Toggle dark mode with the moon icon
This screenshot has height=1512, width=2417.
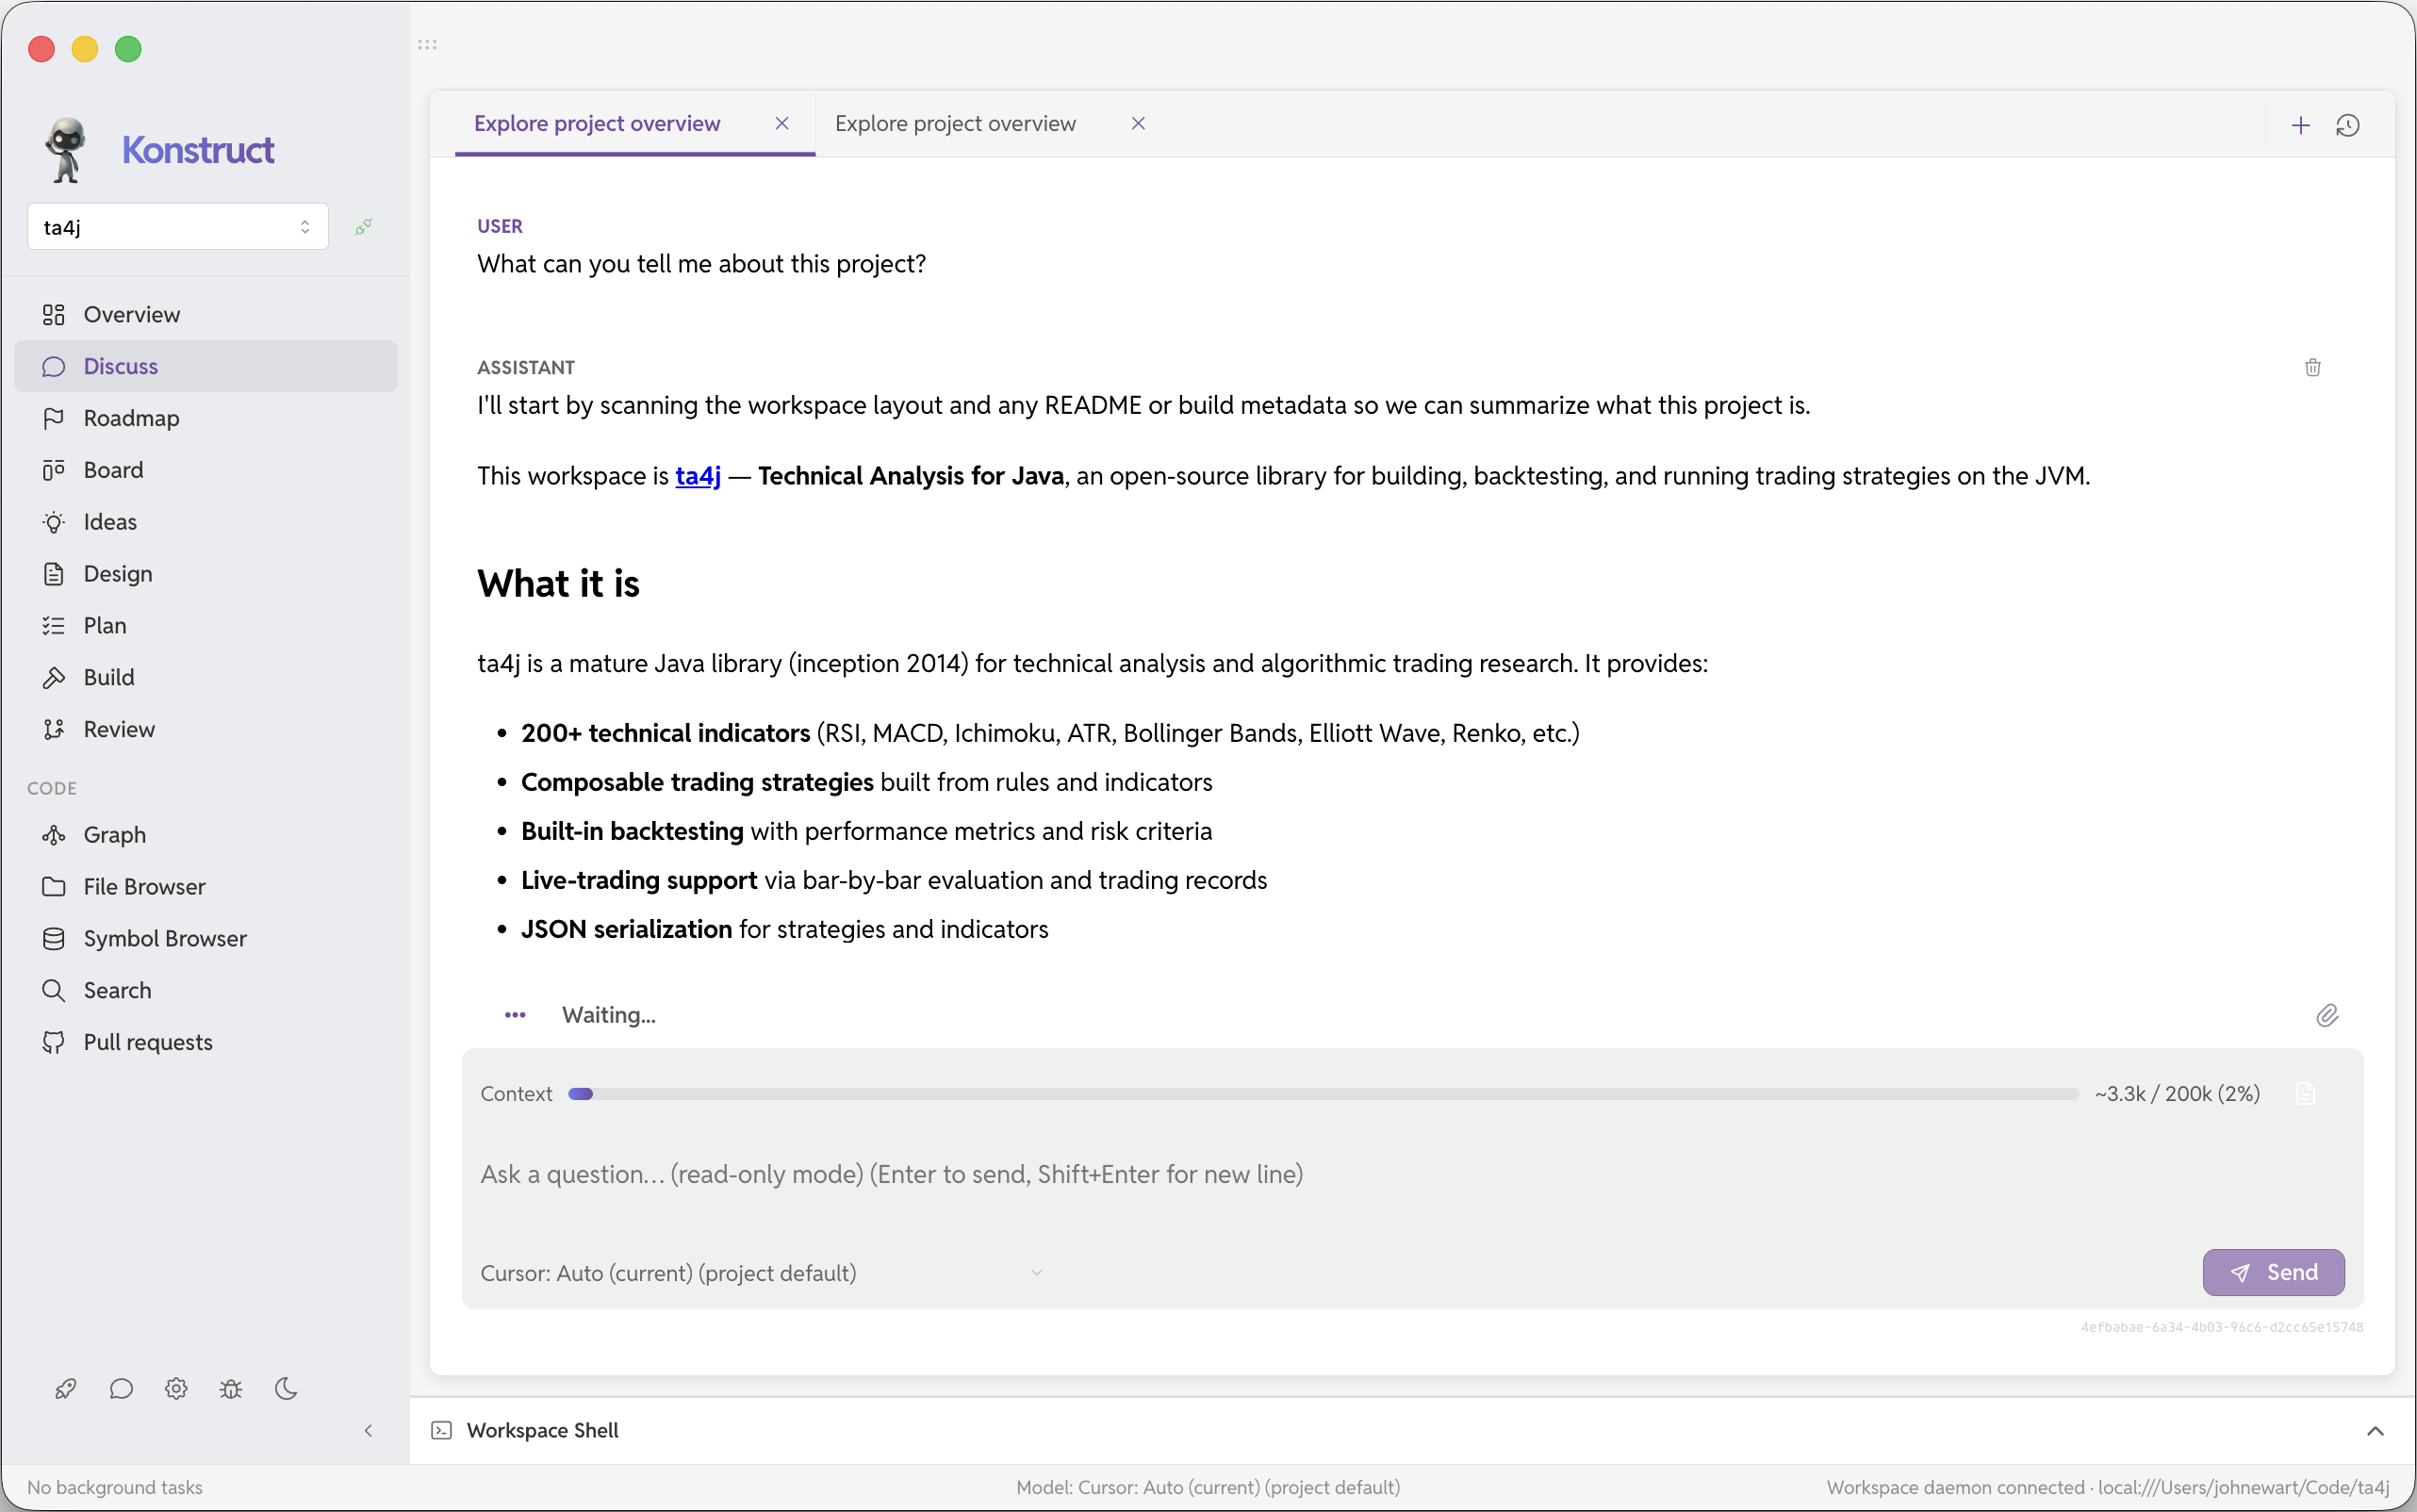tap(286, 1389)
